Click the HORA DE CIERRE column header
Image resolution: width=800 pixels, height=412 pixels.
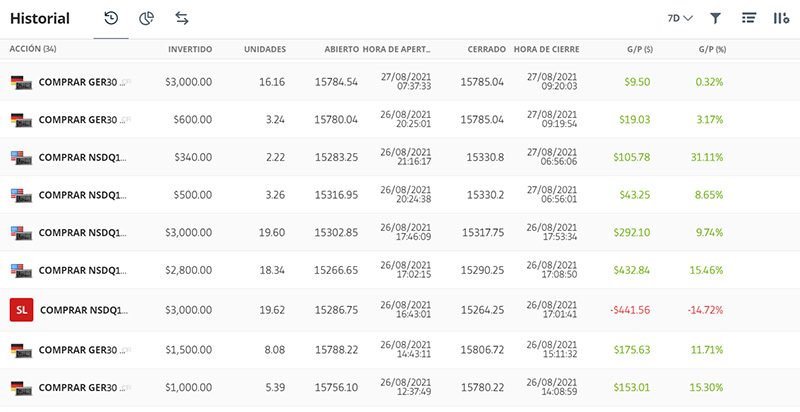[546, 49]
